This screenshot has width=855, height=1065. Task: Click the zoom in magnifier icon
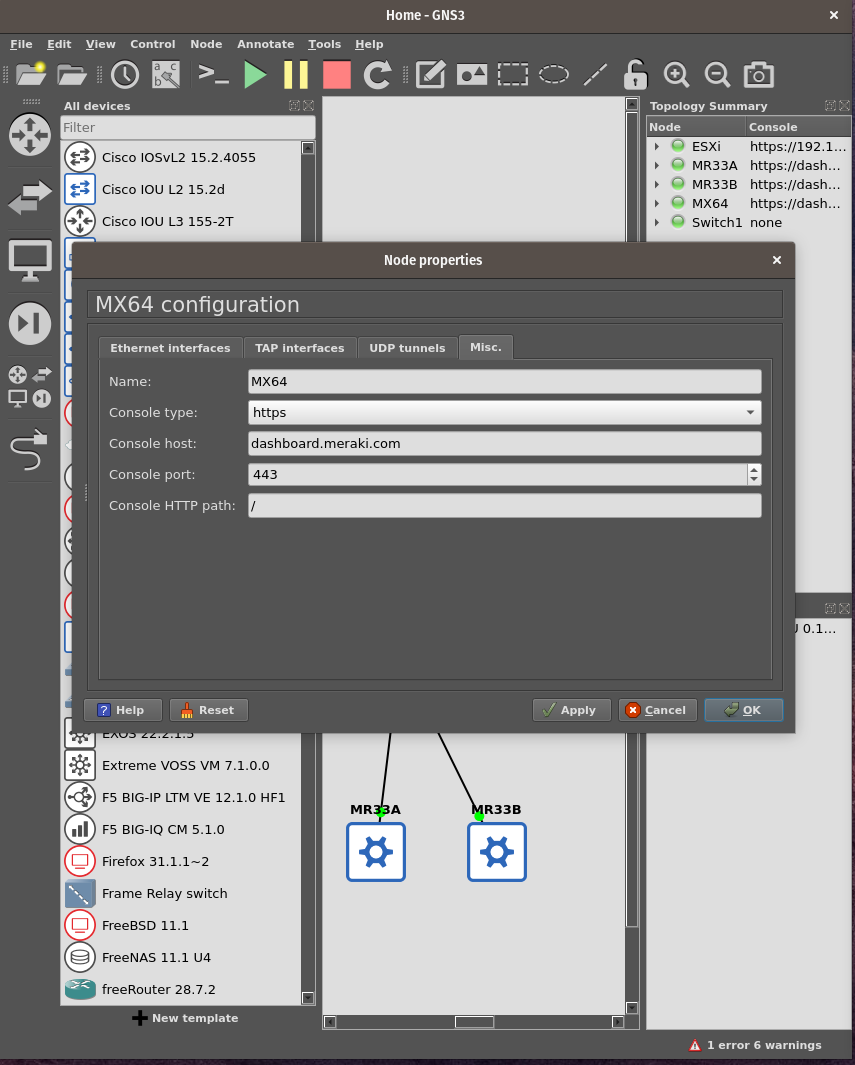click(x=676, y=74)
